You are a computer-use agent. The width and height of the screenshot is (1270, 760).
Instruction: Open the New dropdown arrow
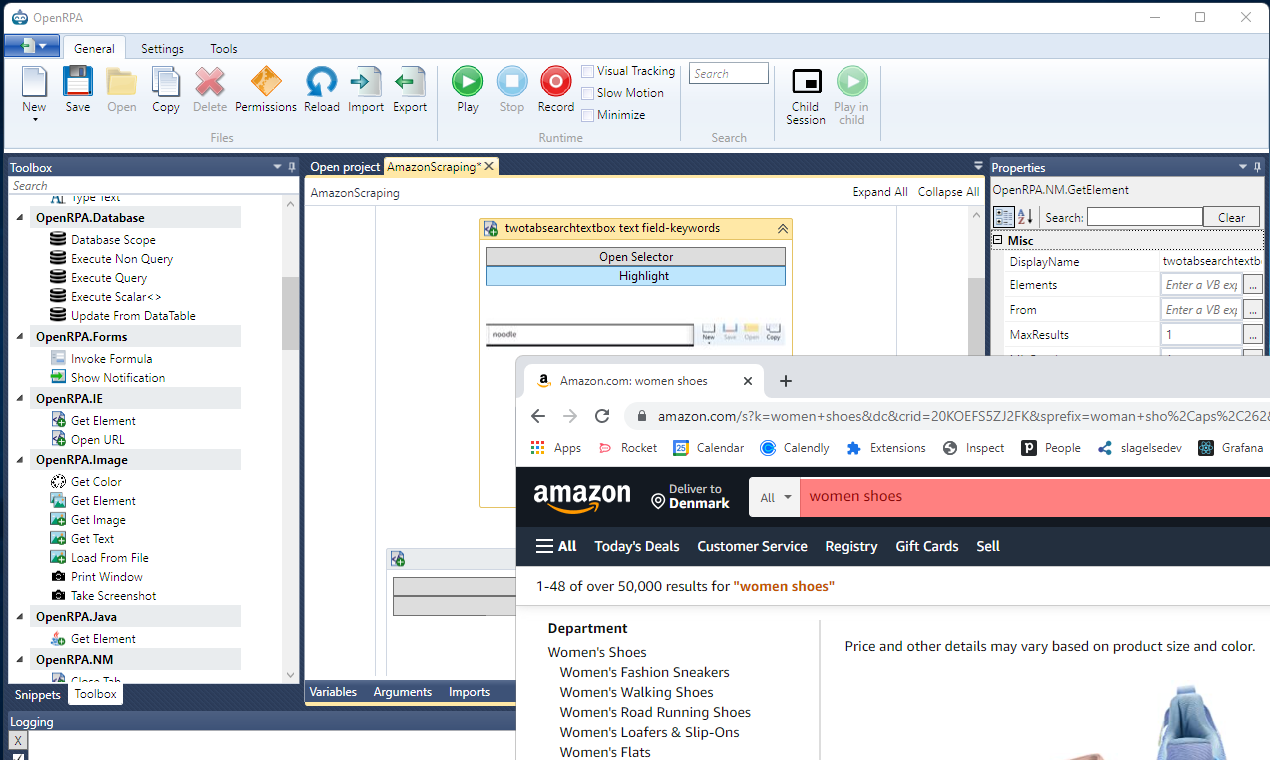tap(34, 119)
